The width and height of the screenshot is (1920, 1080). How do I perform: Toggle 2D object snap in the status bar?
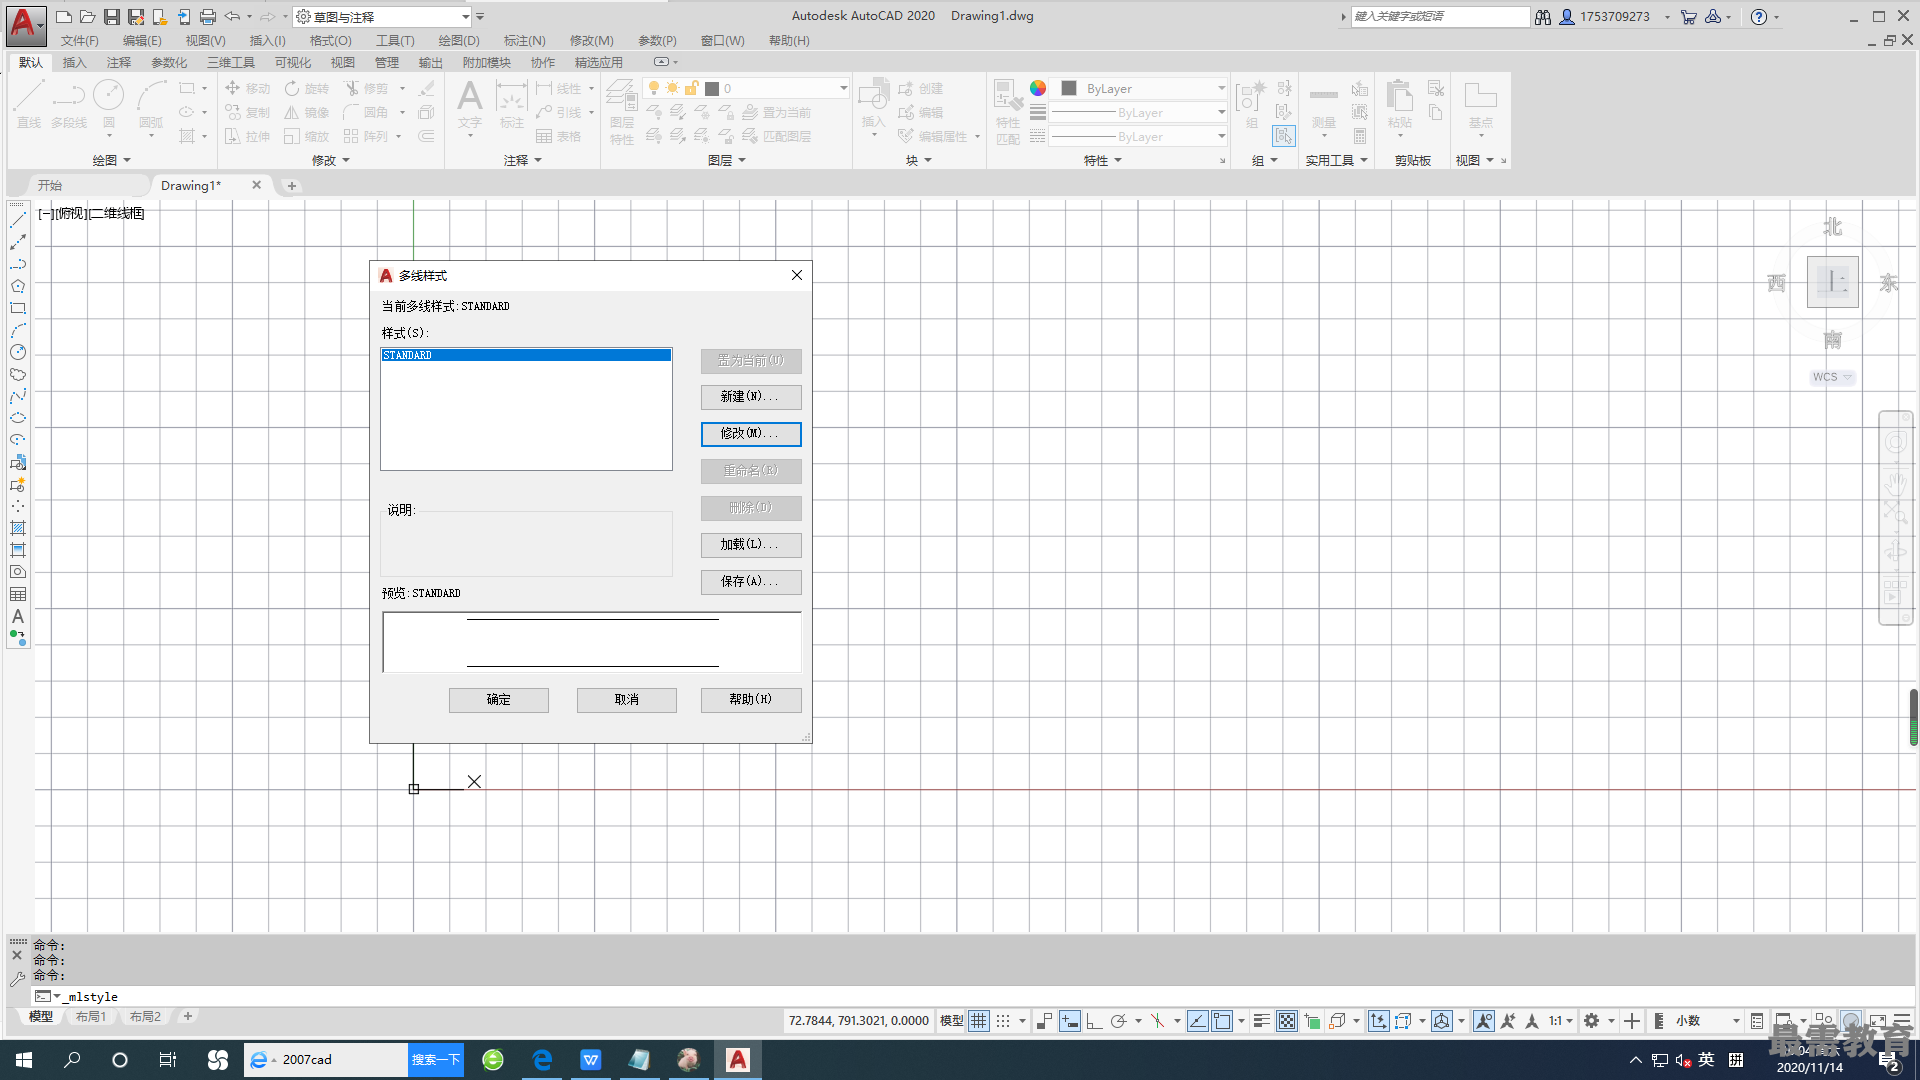(1222, 1021)
